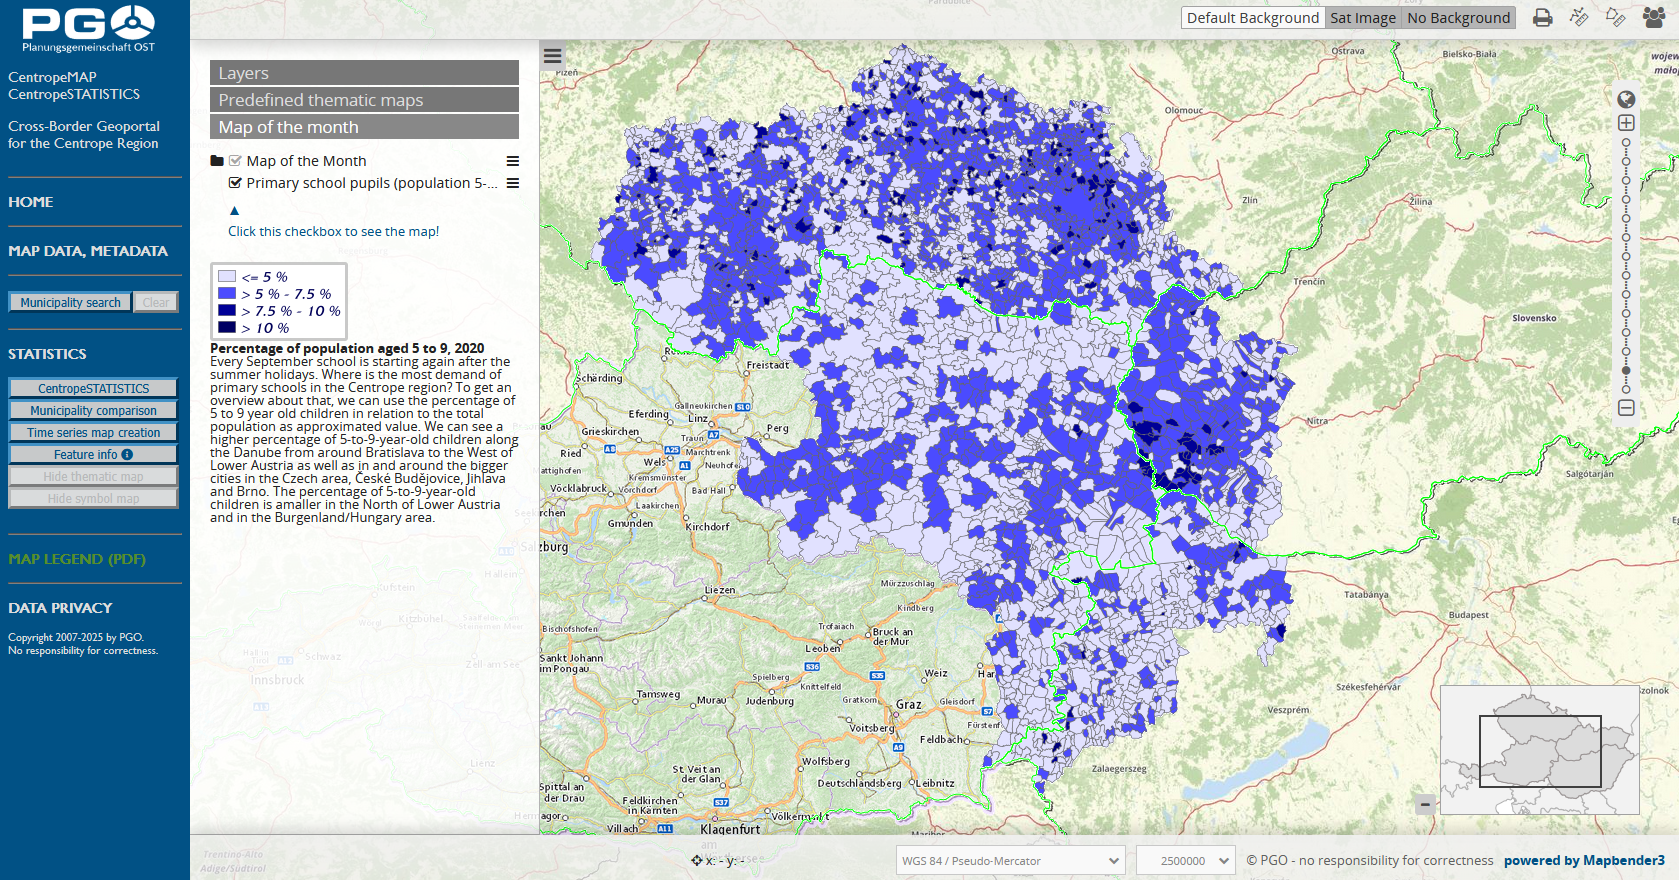
Task: Open MAP DATA, METADATA section
Action: [x=88, y=251]
